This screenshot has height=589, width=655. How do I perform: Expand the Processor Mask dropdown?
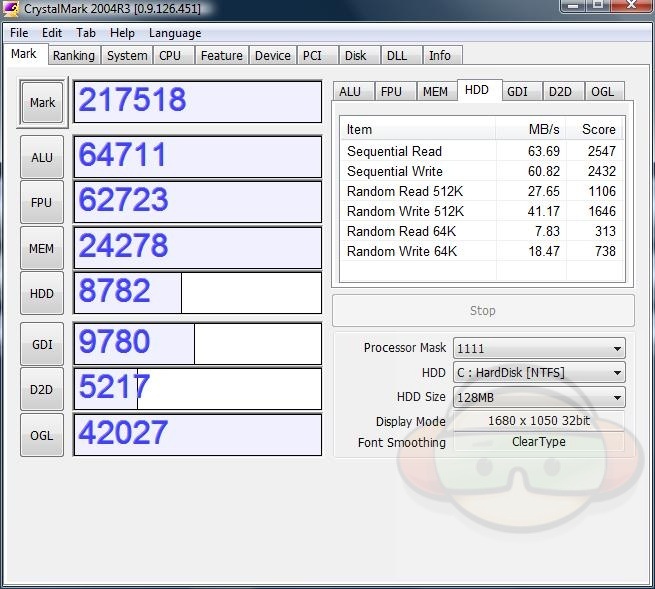coord(617,349)
